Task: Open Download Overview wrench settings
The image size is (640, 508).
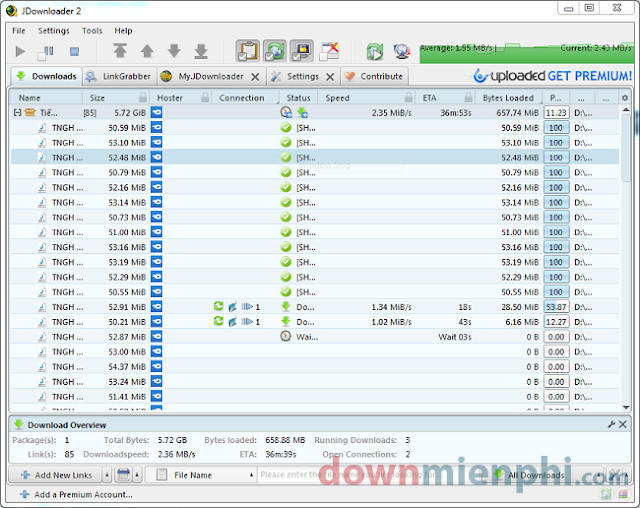Action: 611,424
